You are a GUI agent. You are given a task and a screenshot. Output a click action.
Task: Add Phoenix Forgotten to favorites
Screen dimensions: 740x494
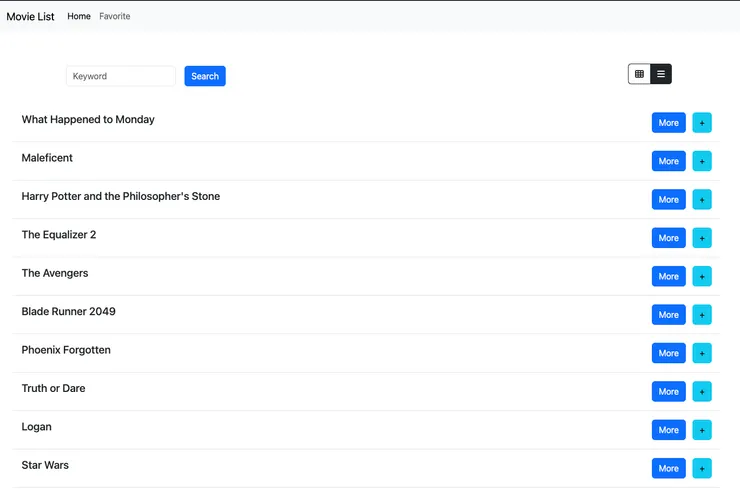coord(702,353)
